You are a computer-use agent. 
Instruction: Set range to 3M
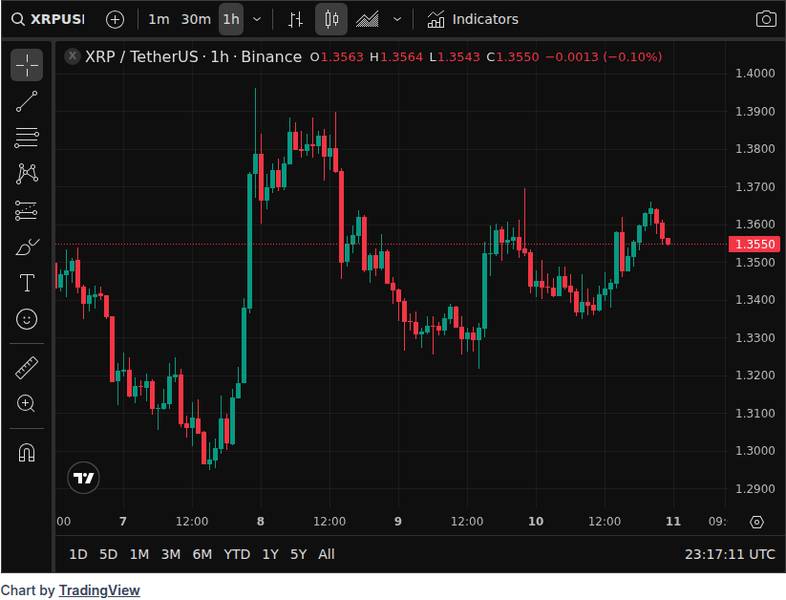point(170,554)
